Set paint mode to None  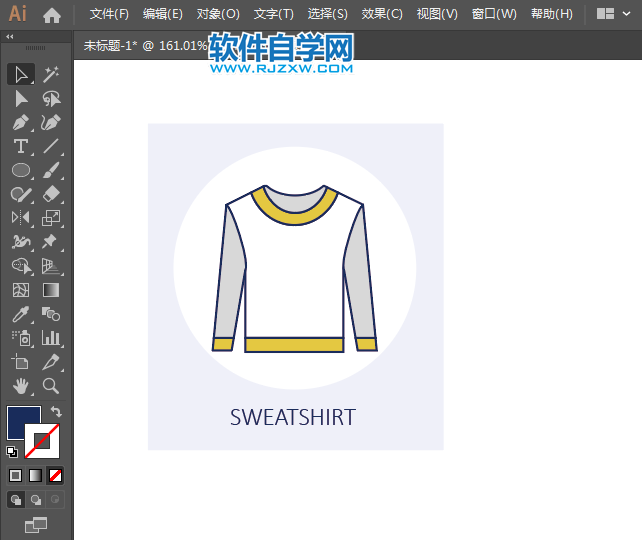coord(55,476)
